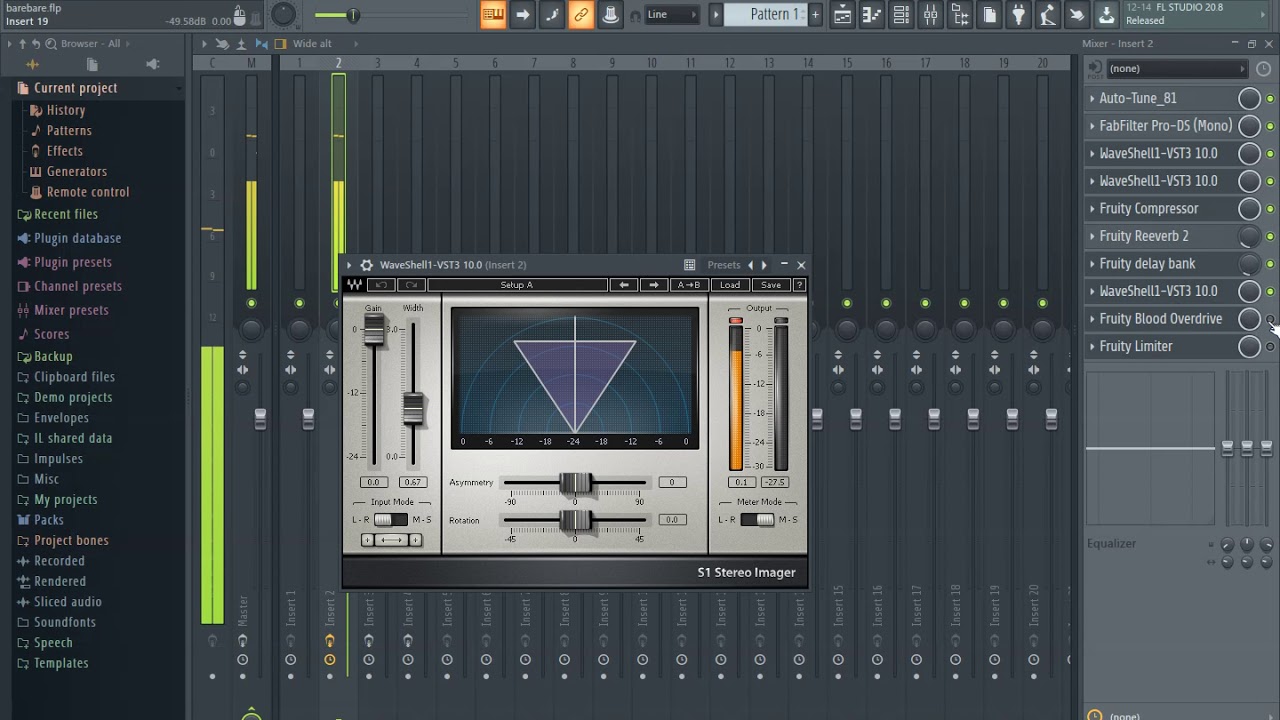Image resolution: width=1280 pixels, height=720 pixels.
Task: Open the Piano roll view icon
Action: [x=872, y=14]
